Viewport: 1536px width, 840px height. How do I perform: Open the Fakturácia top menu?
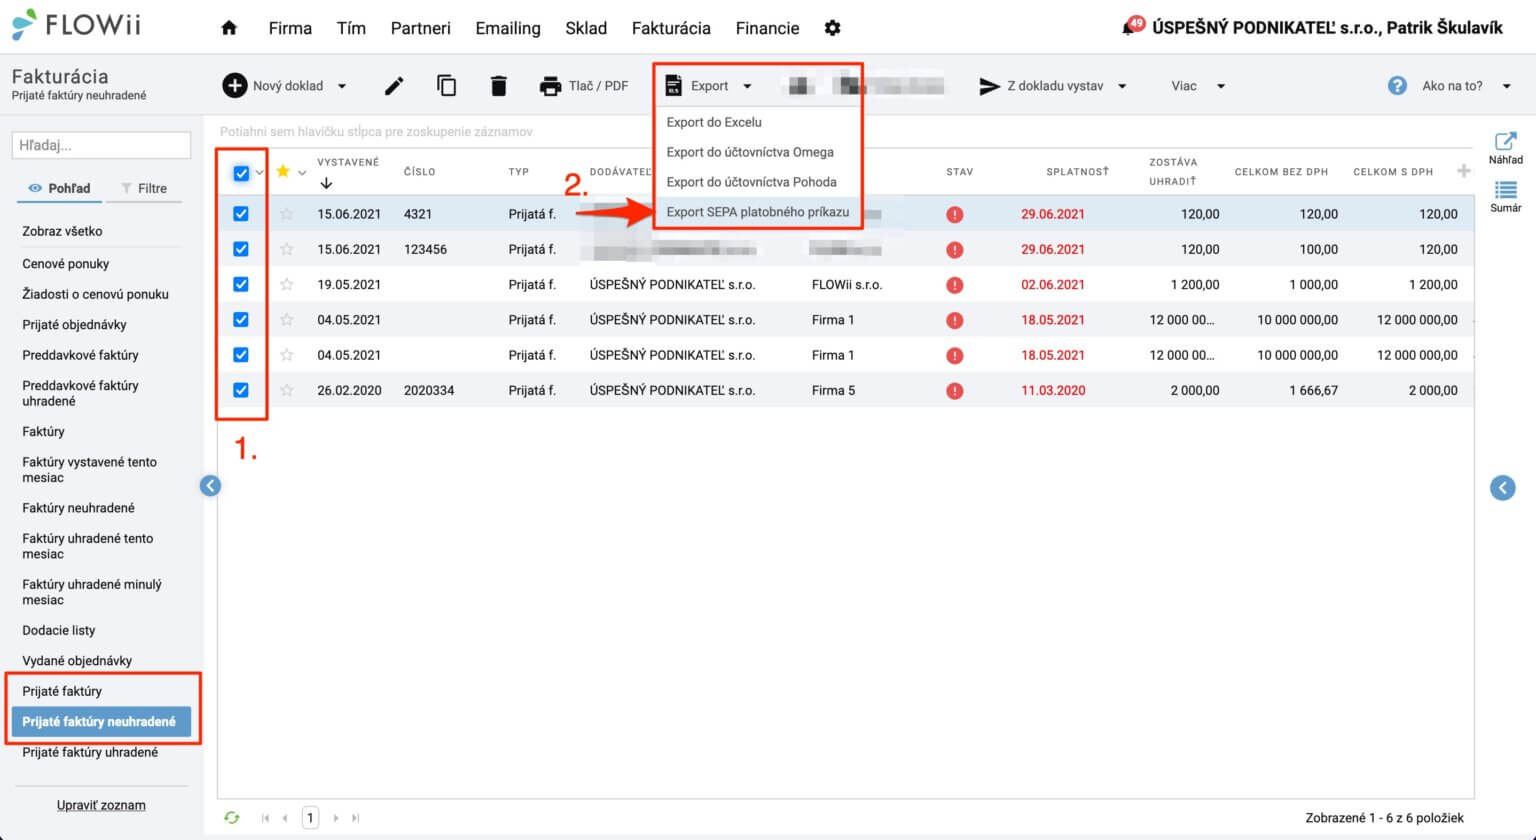[671, 28]
